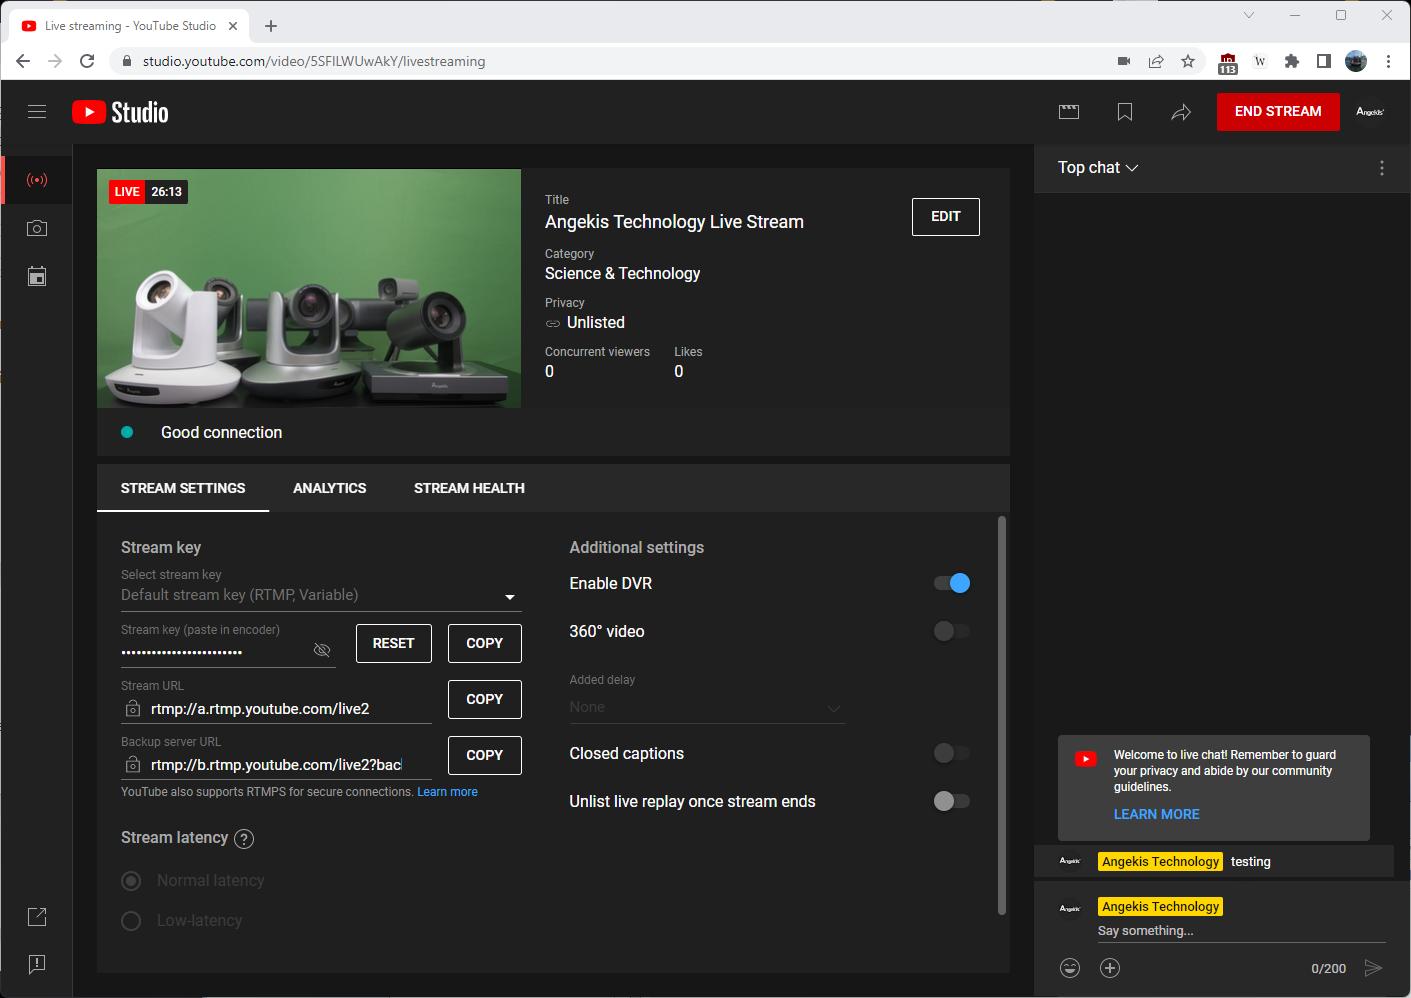
Task: Open the RTMPS Learn more link
Action: click(x=447, y=791)
